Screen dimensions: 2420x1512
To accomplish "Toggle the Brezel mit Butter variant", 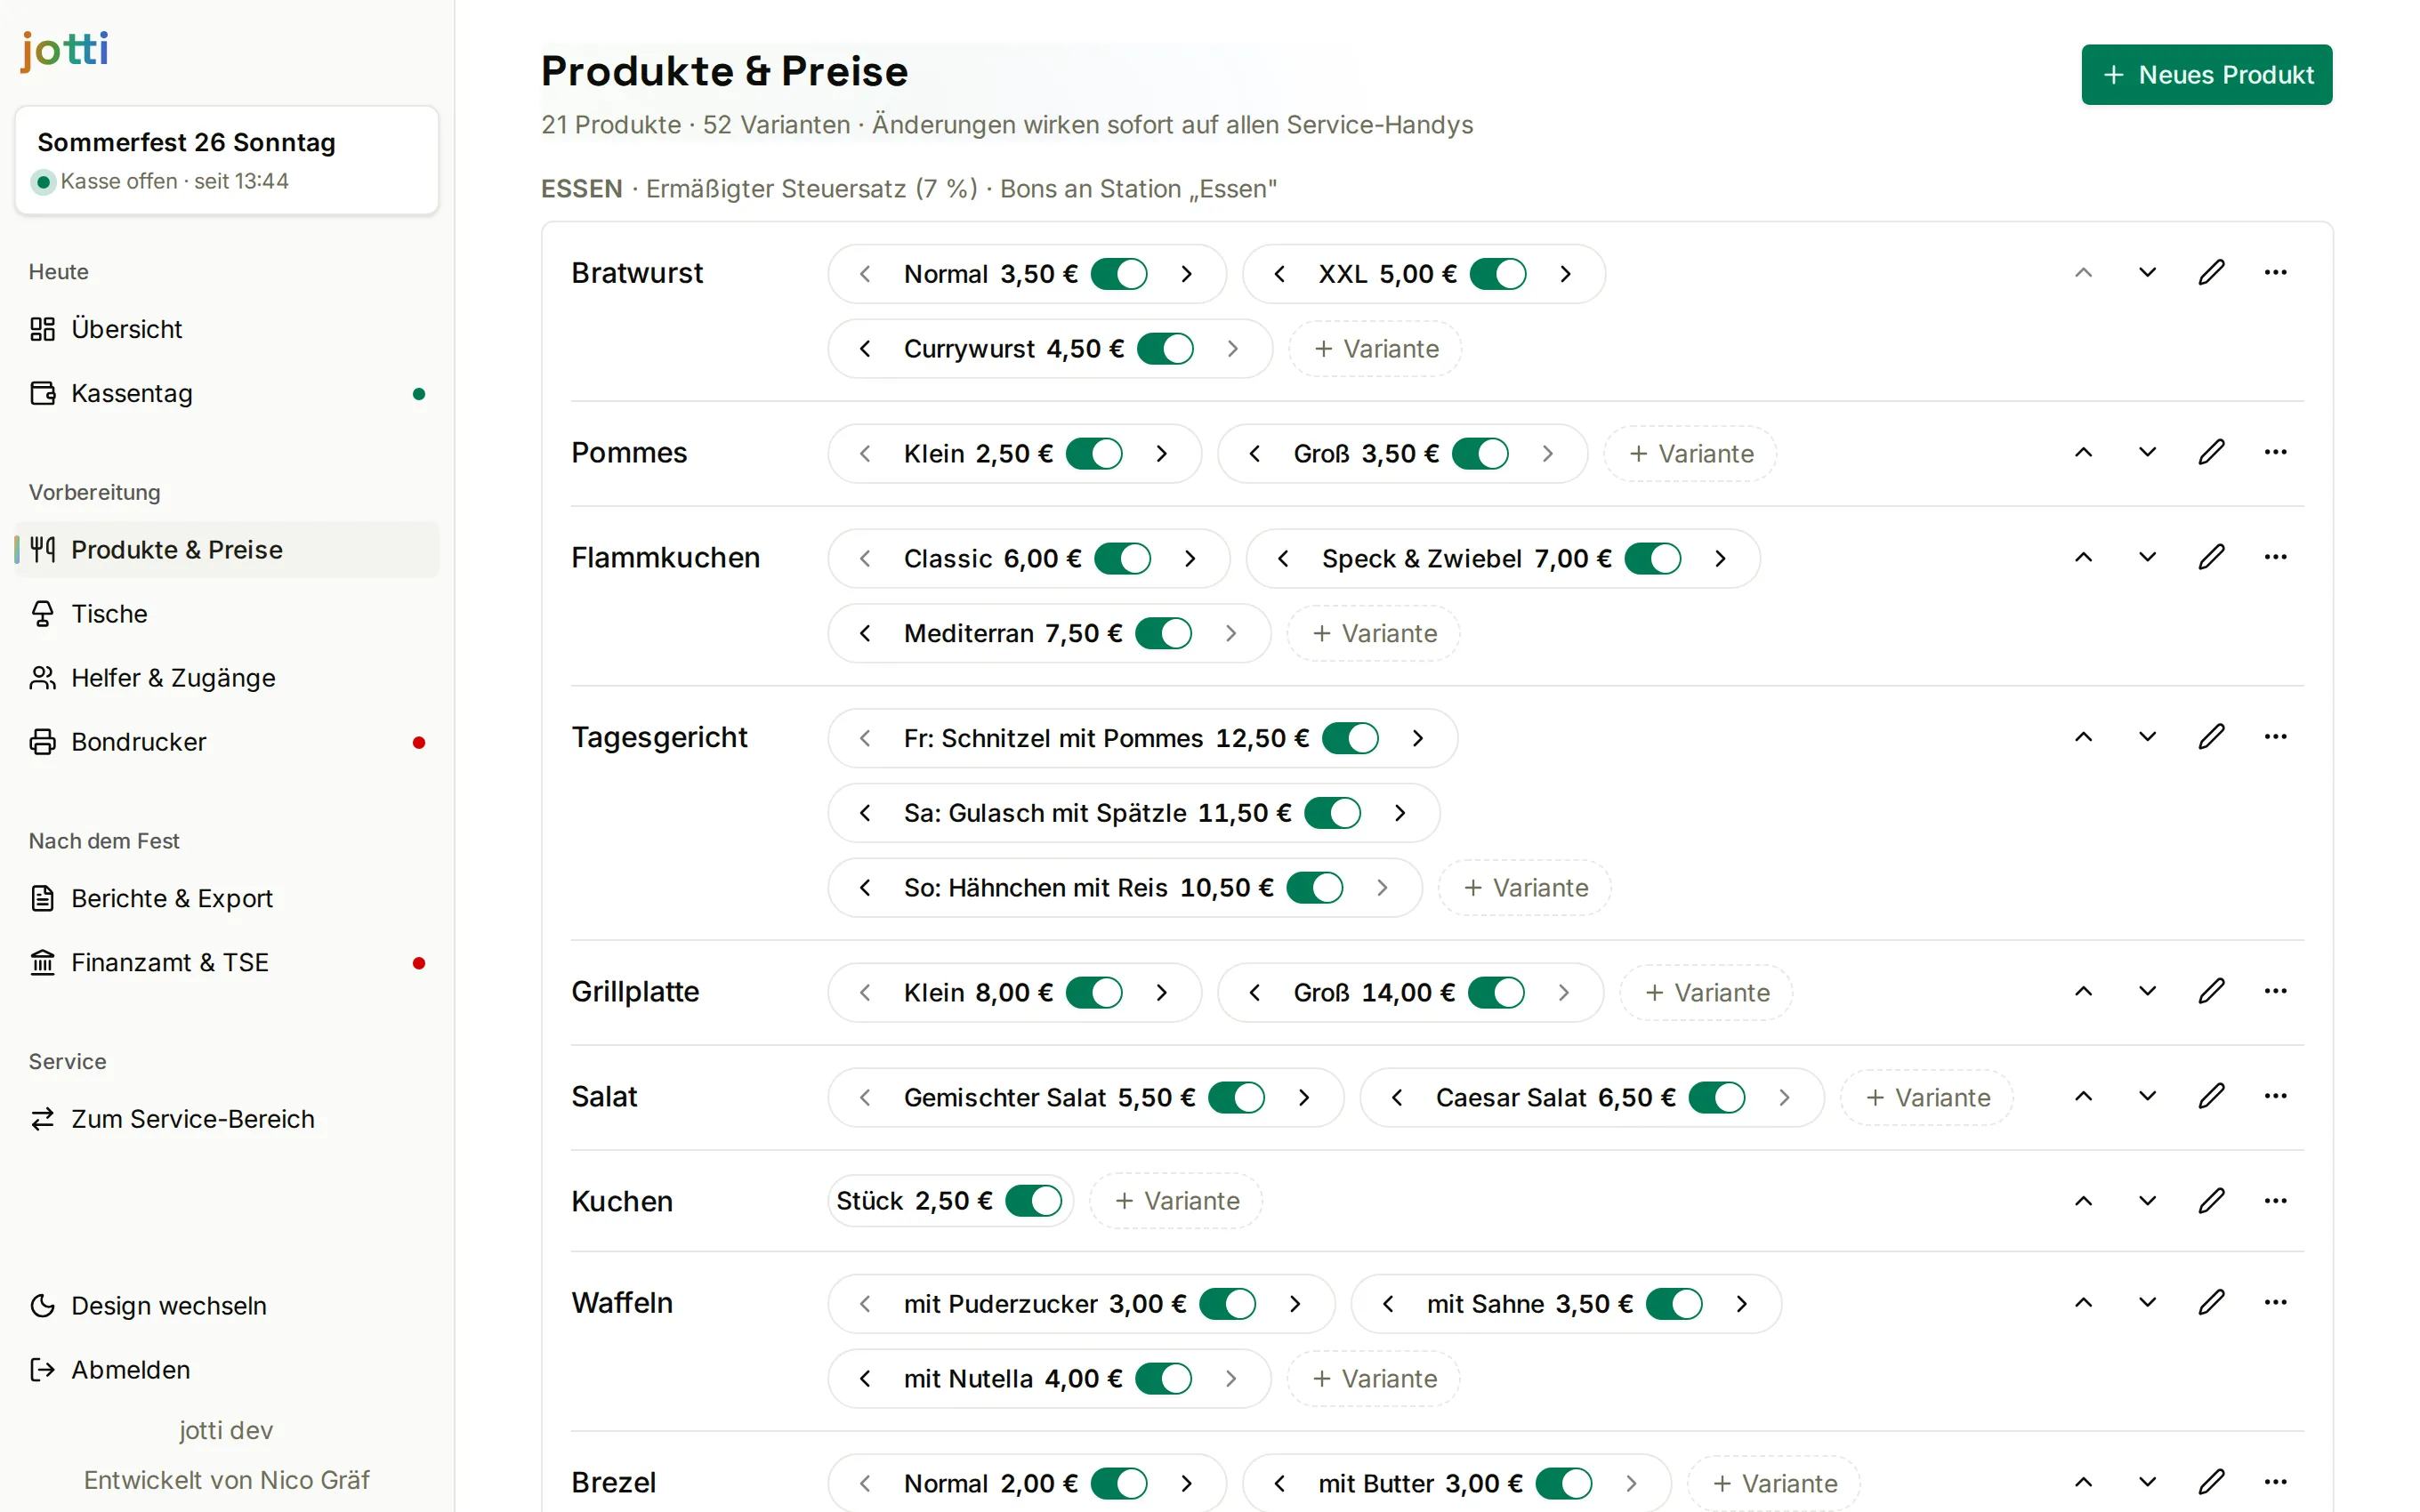I will pos(1563,1484).
